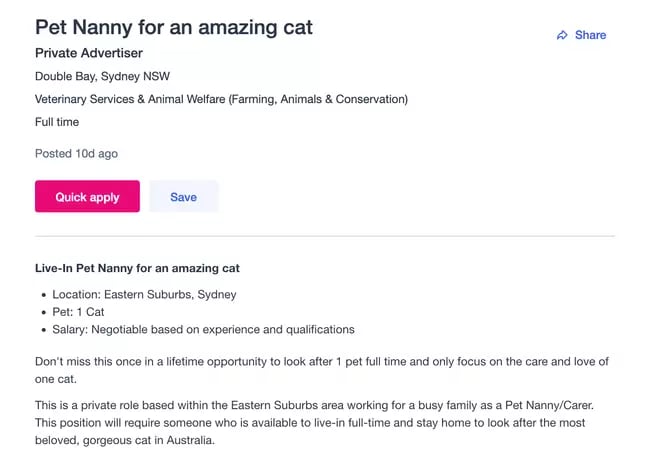Click the Posted 10d ago timestamp

[x=76, y=154]
